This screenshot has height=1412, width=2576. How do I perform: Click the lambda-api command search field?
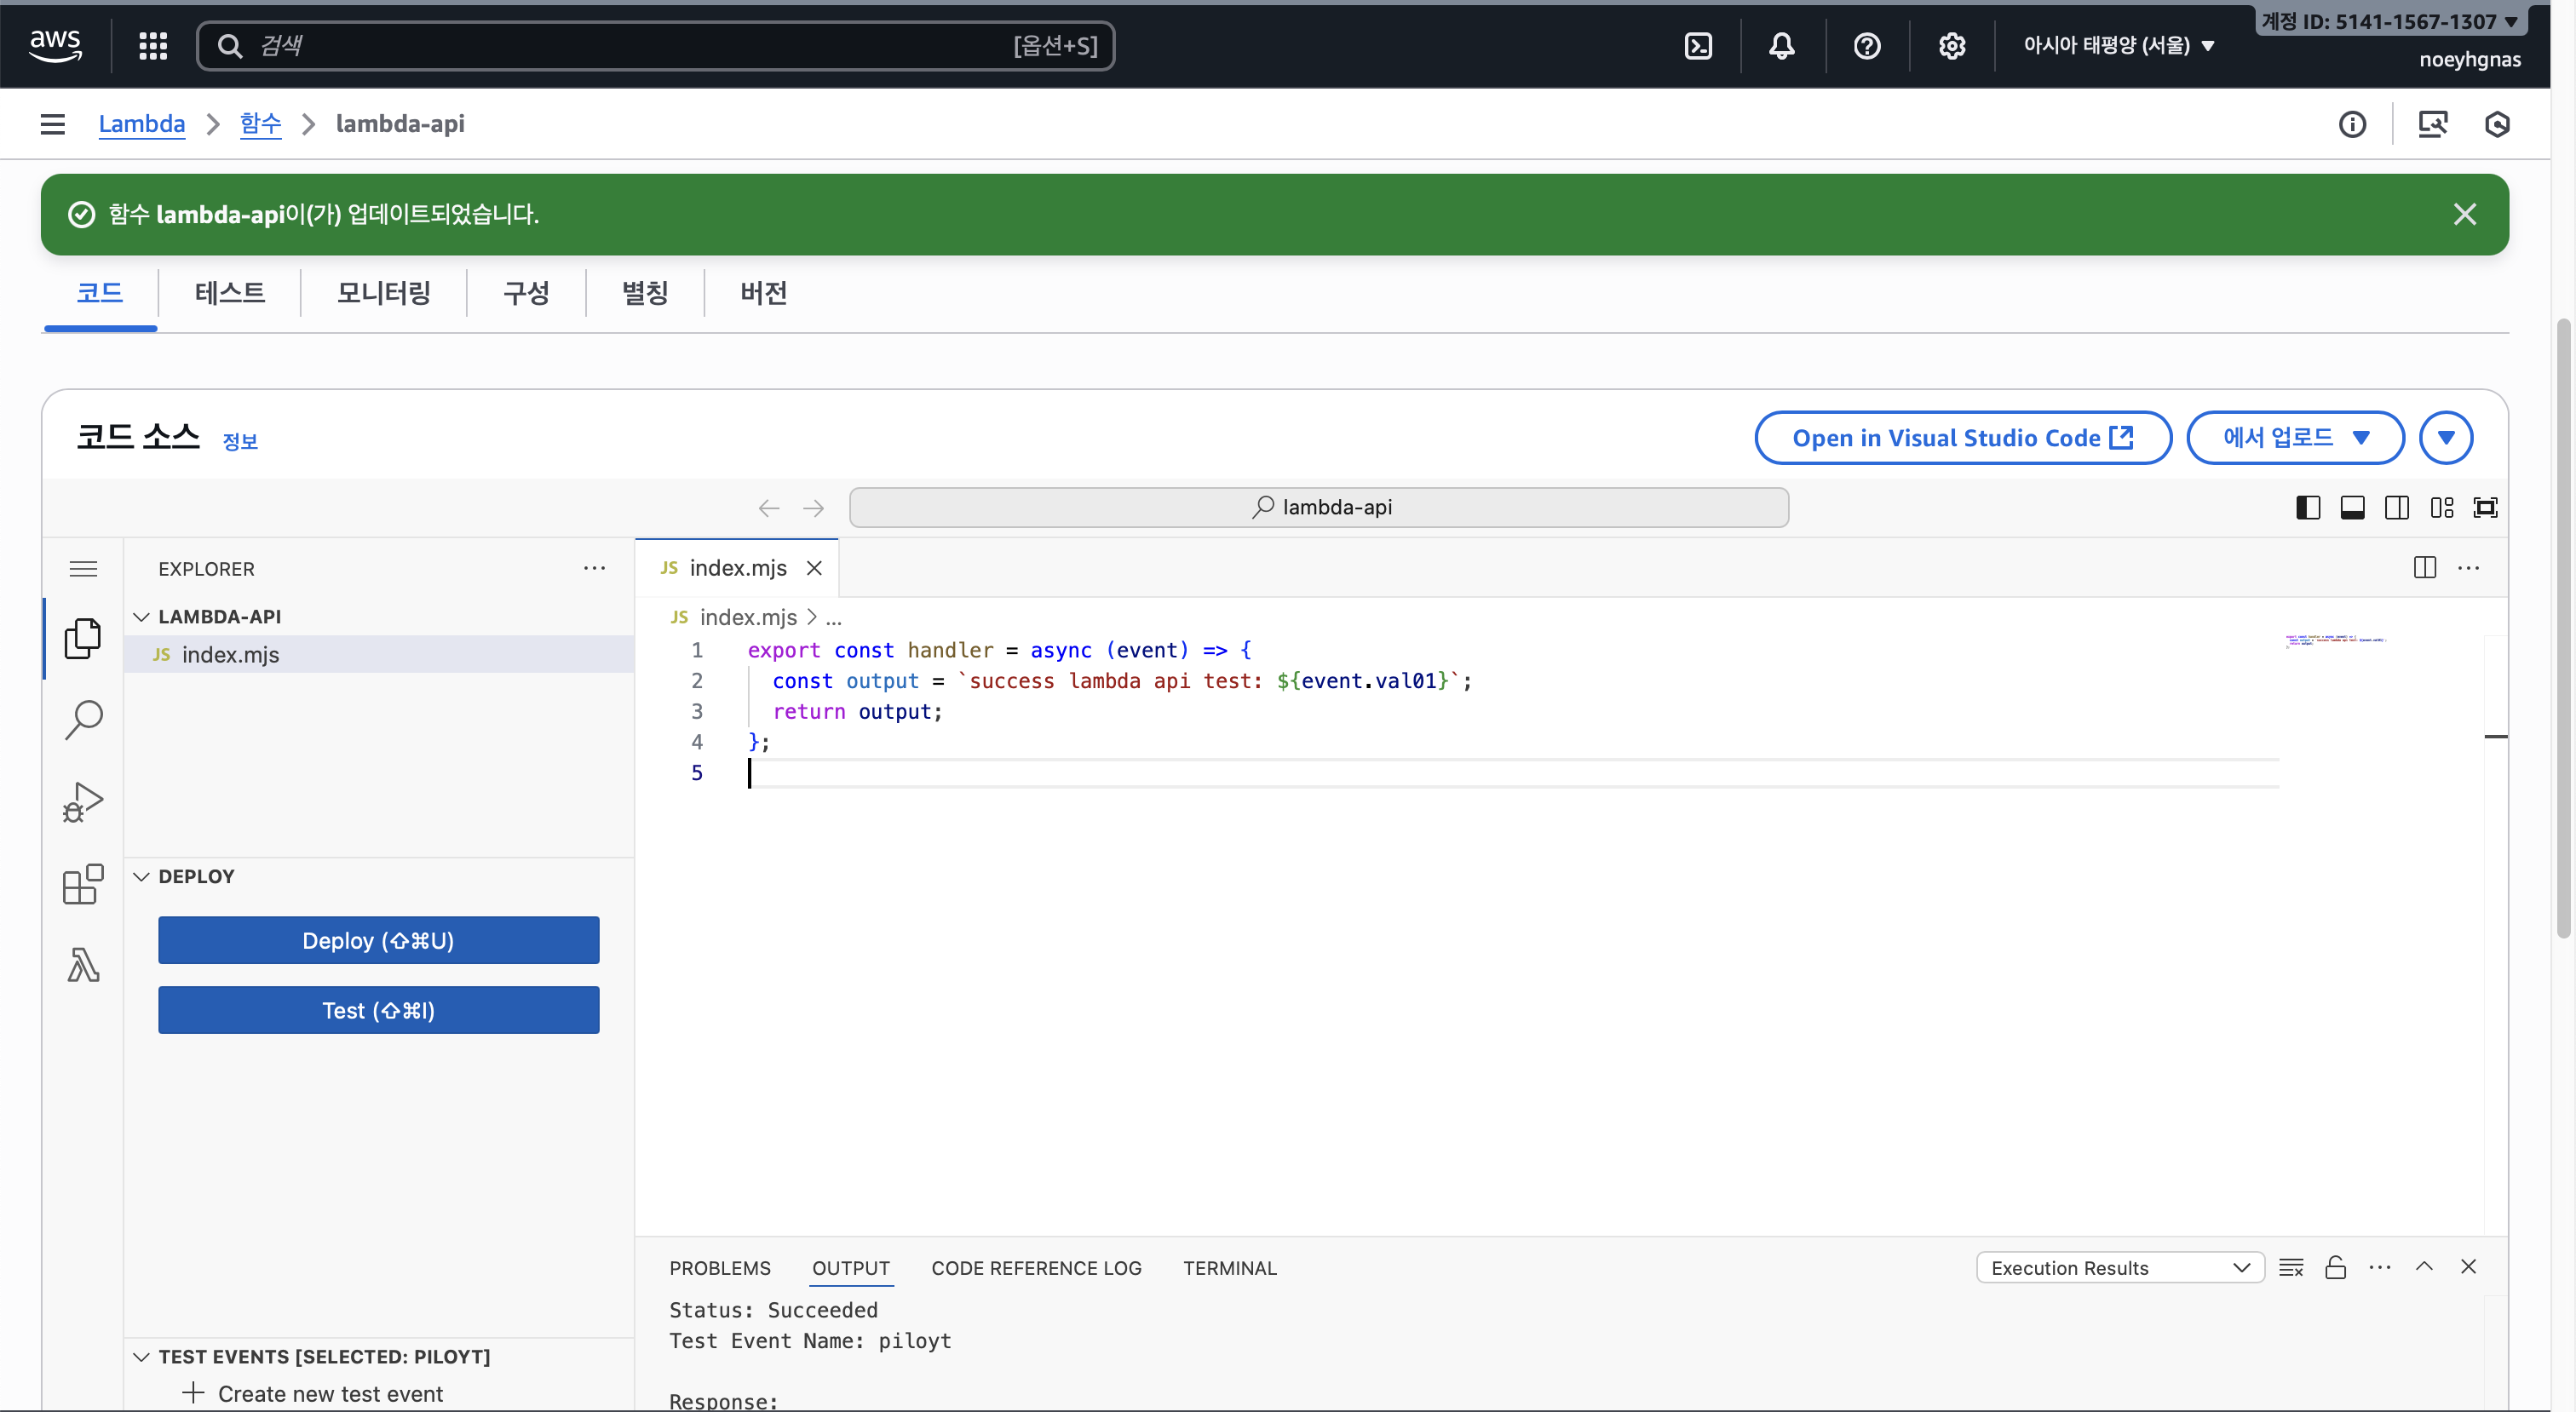[x=1319, y=508]
